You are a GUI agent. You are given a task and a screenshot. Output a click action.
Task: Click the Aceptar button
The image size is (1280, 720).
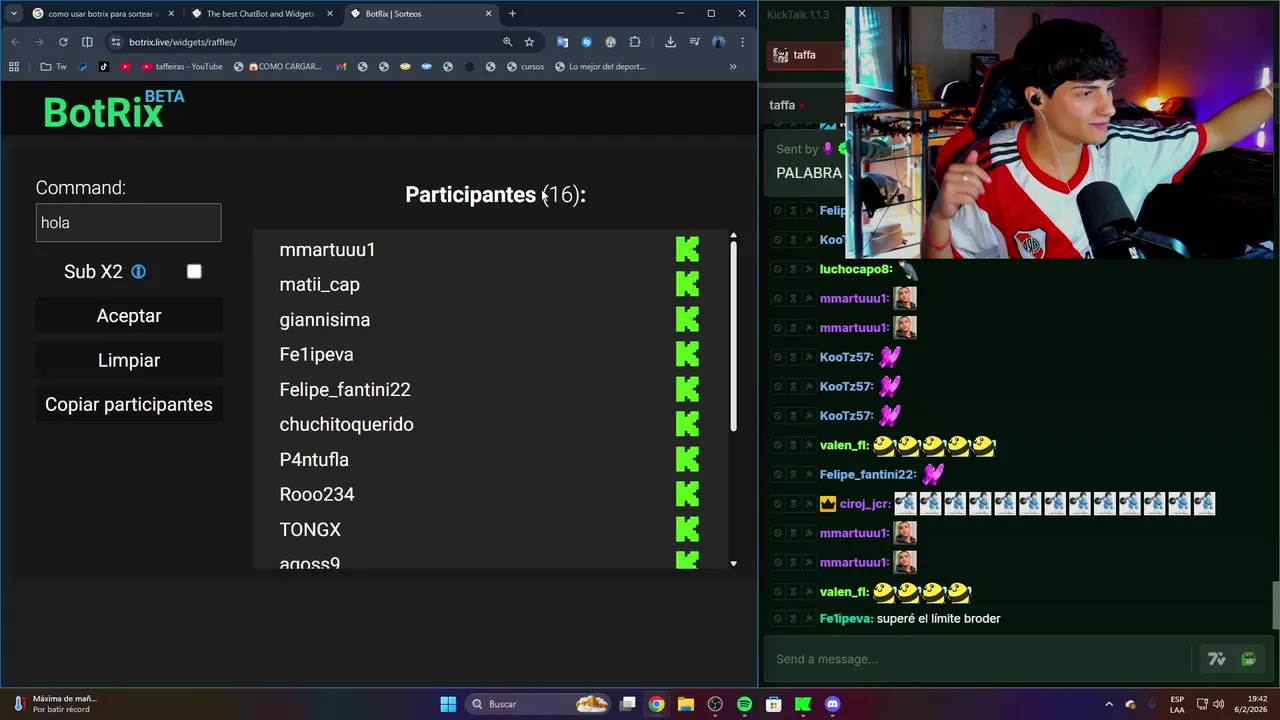coord(129,316)
